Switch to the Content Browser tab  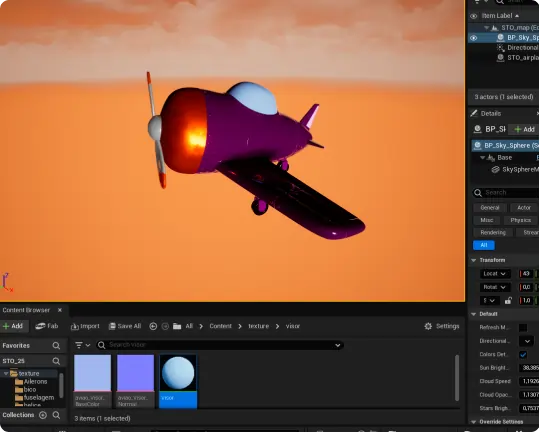pos(26,310)
